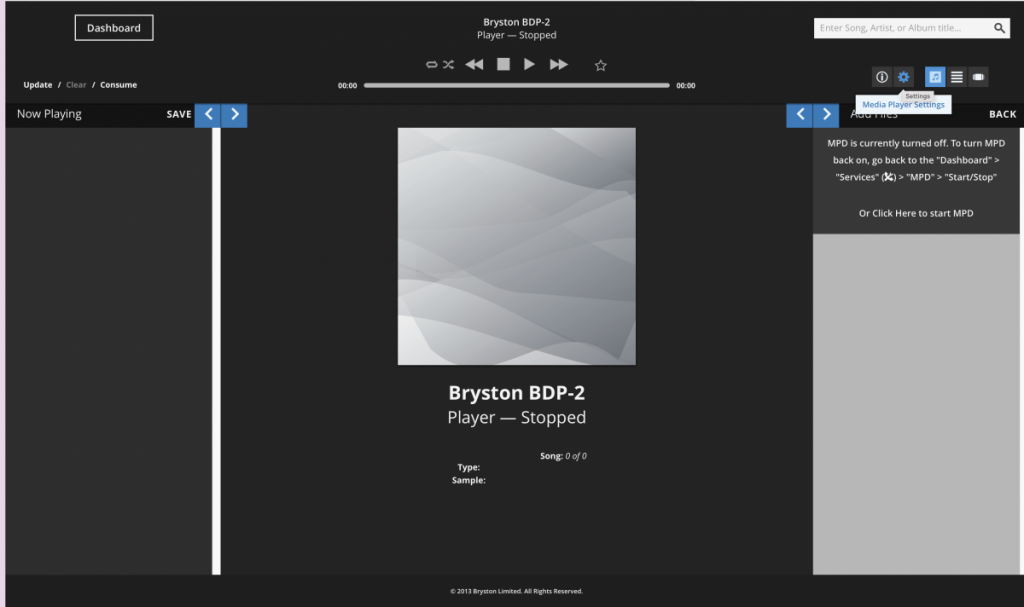1024x607 pixels.
Task: Toggle the Consume mode option
Action: coord(118,85)
